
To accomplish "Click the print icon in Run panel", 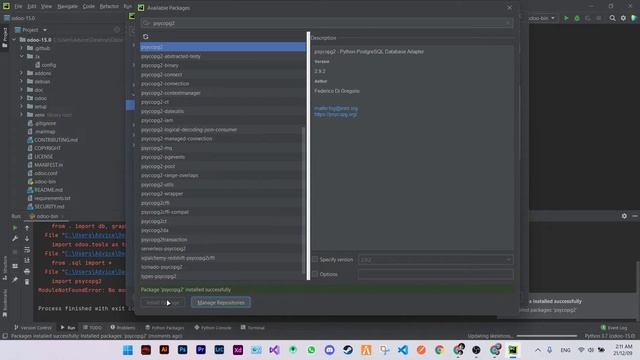I will pyautogui.click(x=27, y=271).
